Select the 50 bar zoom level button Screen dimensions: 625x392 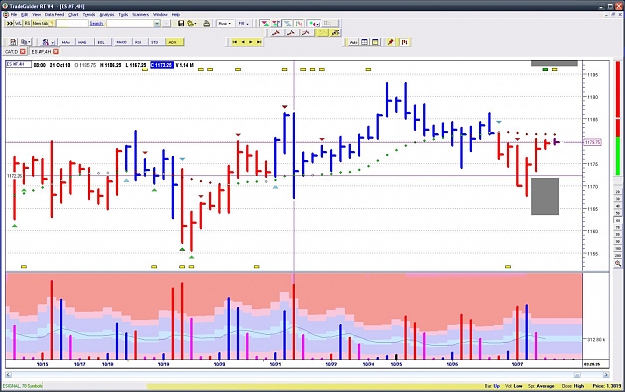618,213
